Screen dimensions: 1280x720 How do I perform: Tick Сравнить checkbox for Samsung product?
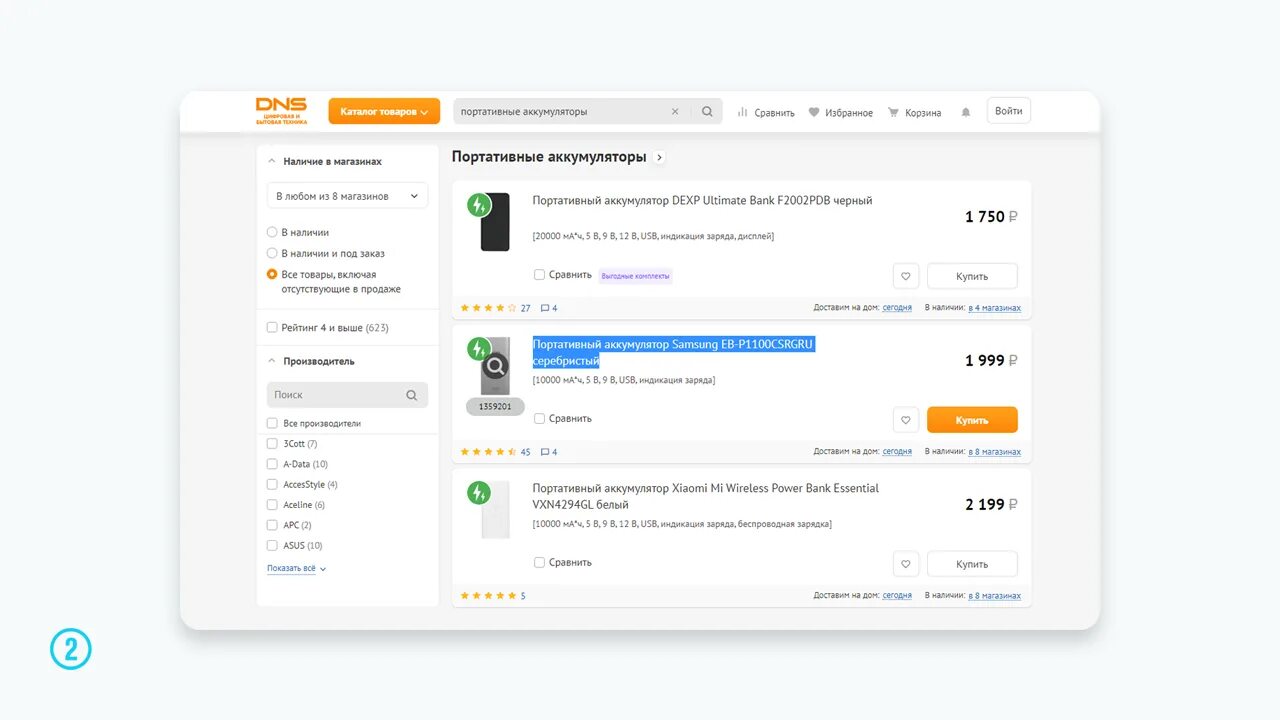539,419
